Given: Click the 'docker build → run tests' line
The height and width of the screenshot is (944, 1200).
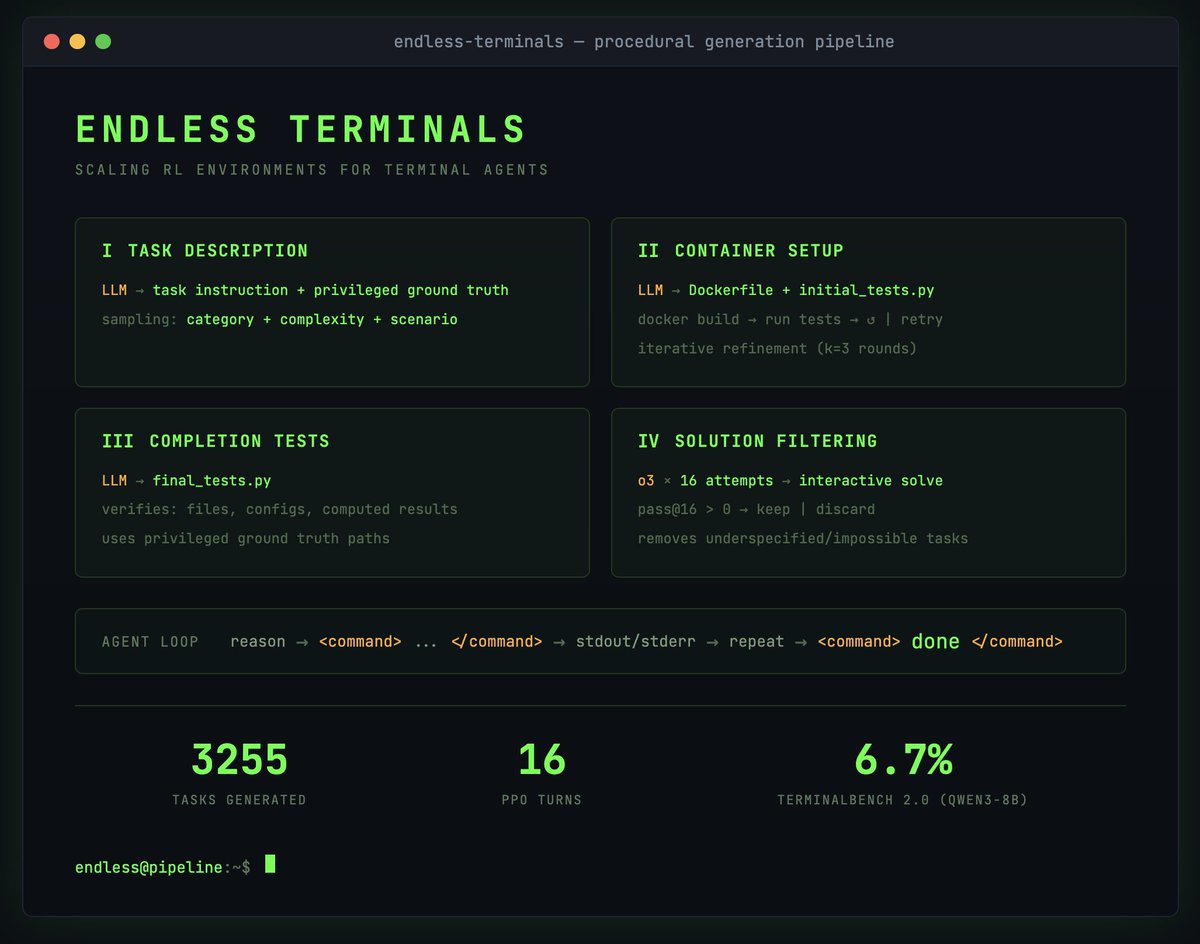Looking at the screenshot, I should (790, 319).
